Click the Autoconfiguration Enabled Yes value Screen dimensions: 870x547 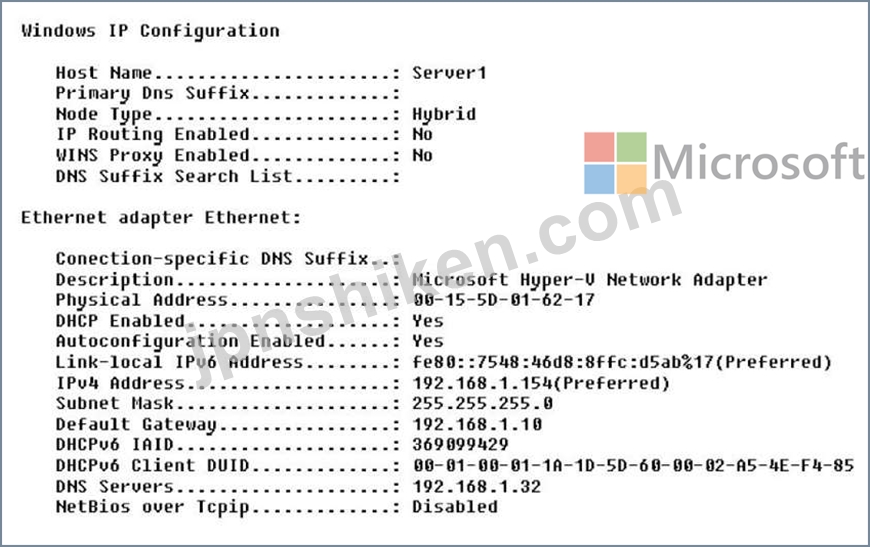pos(428,341)
